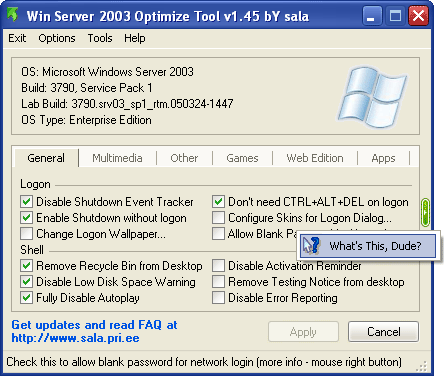Click the Cancel button
This screenshot has height=376, width=444.
click(383, 332)
